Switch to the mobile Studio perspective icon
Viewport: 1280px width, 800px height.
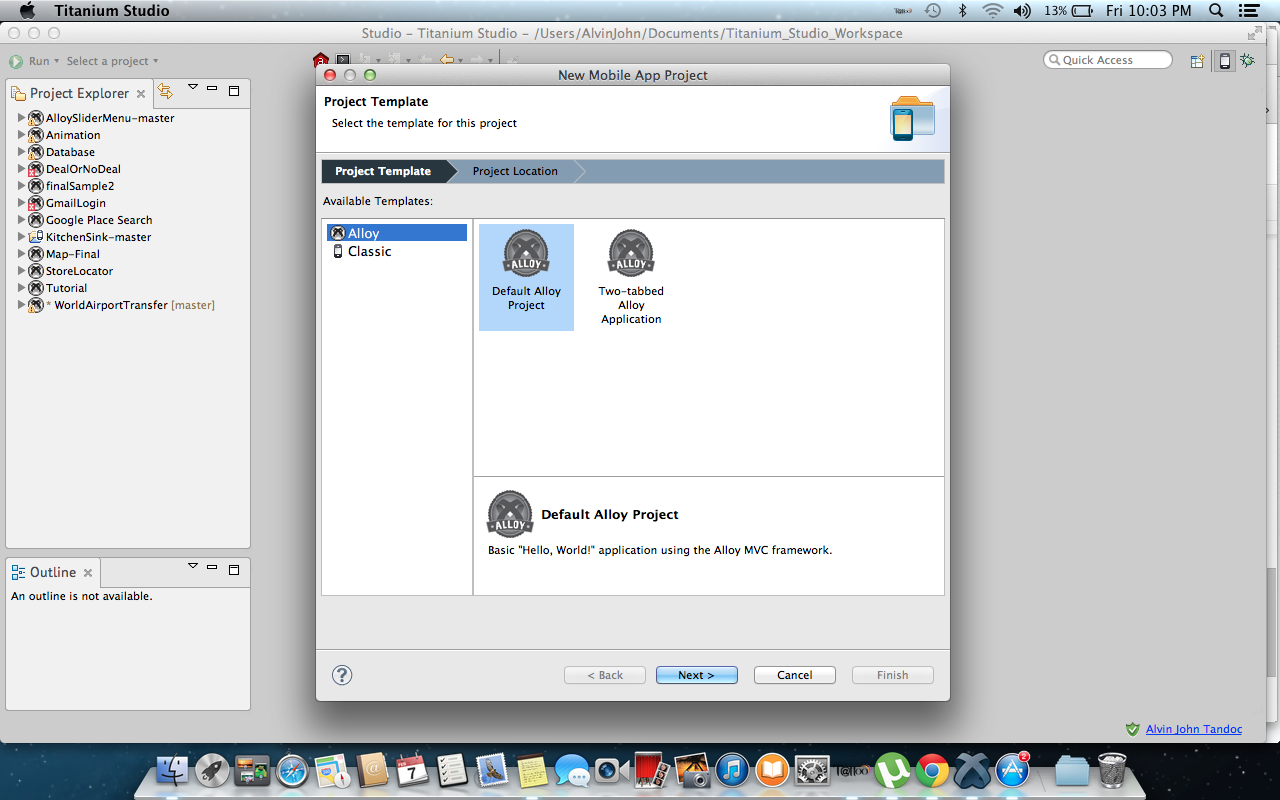coord(1224,61)
